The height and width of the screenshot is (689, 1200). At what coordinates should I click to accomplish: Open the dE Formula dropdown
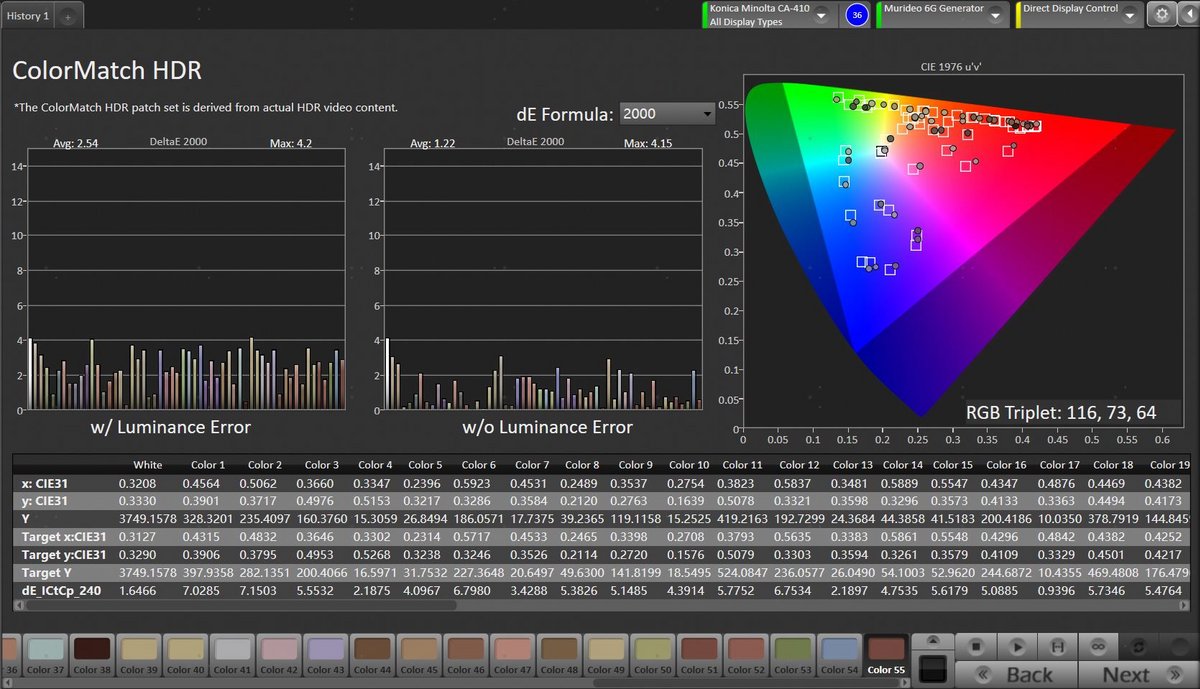coord(667,114)
